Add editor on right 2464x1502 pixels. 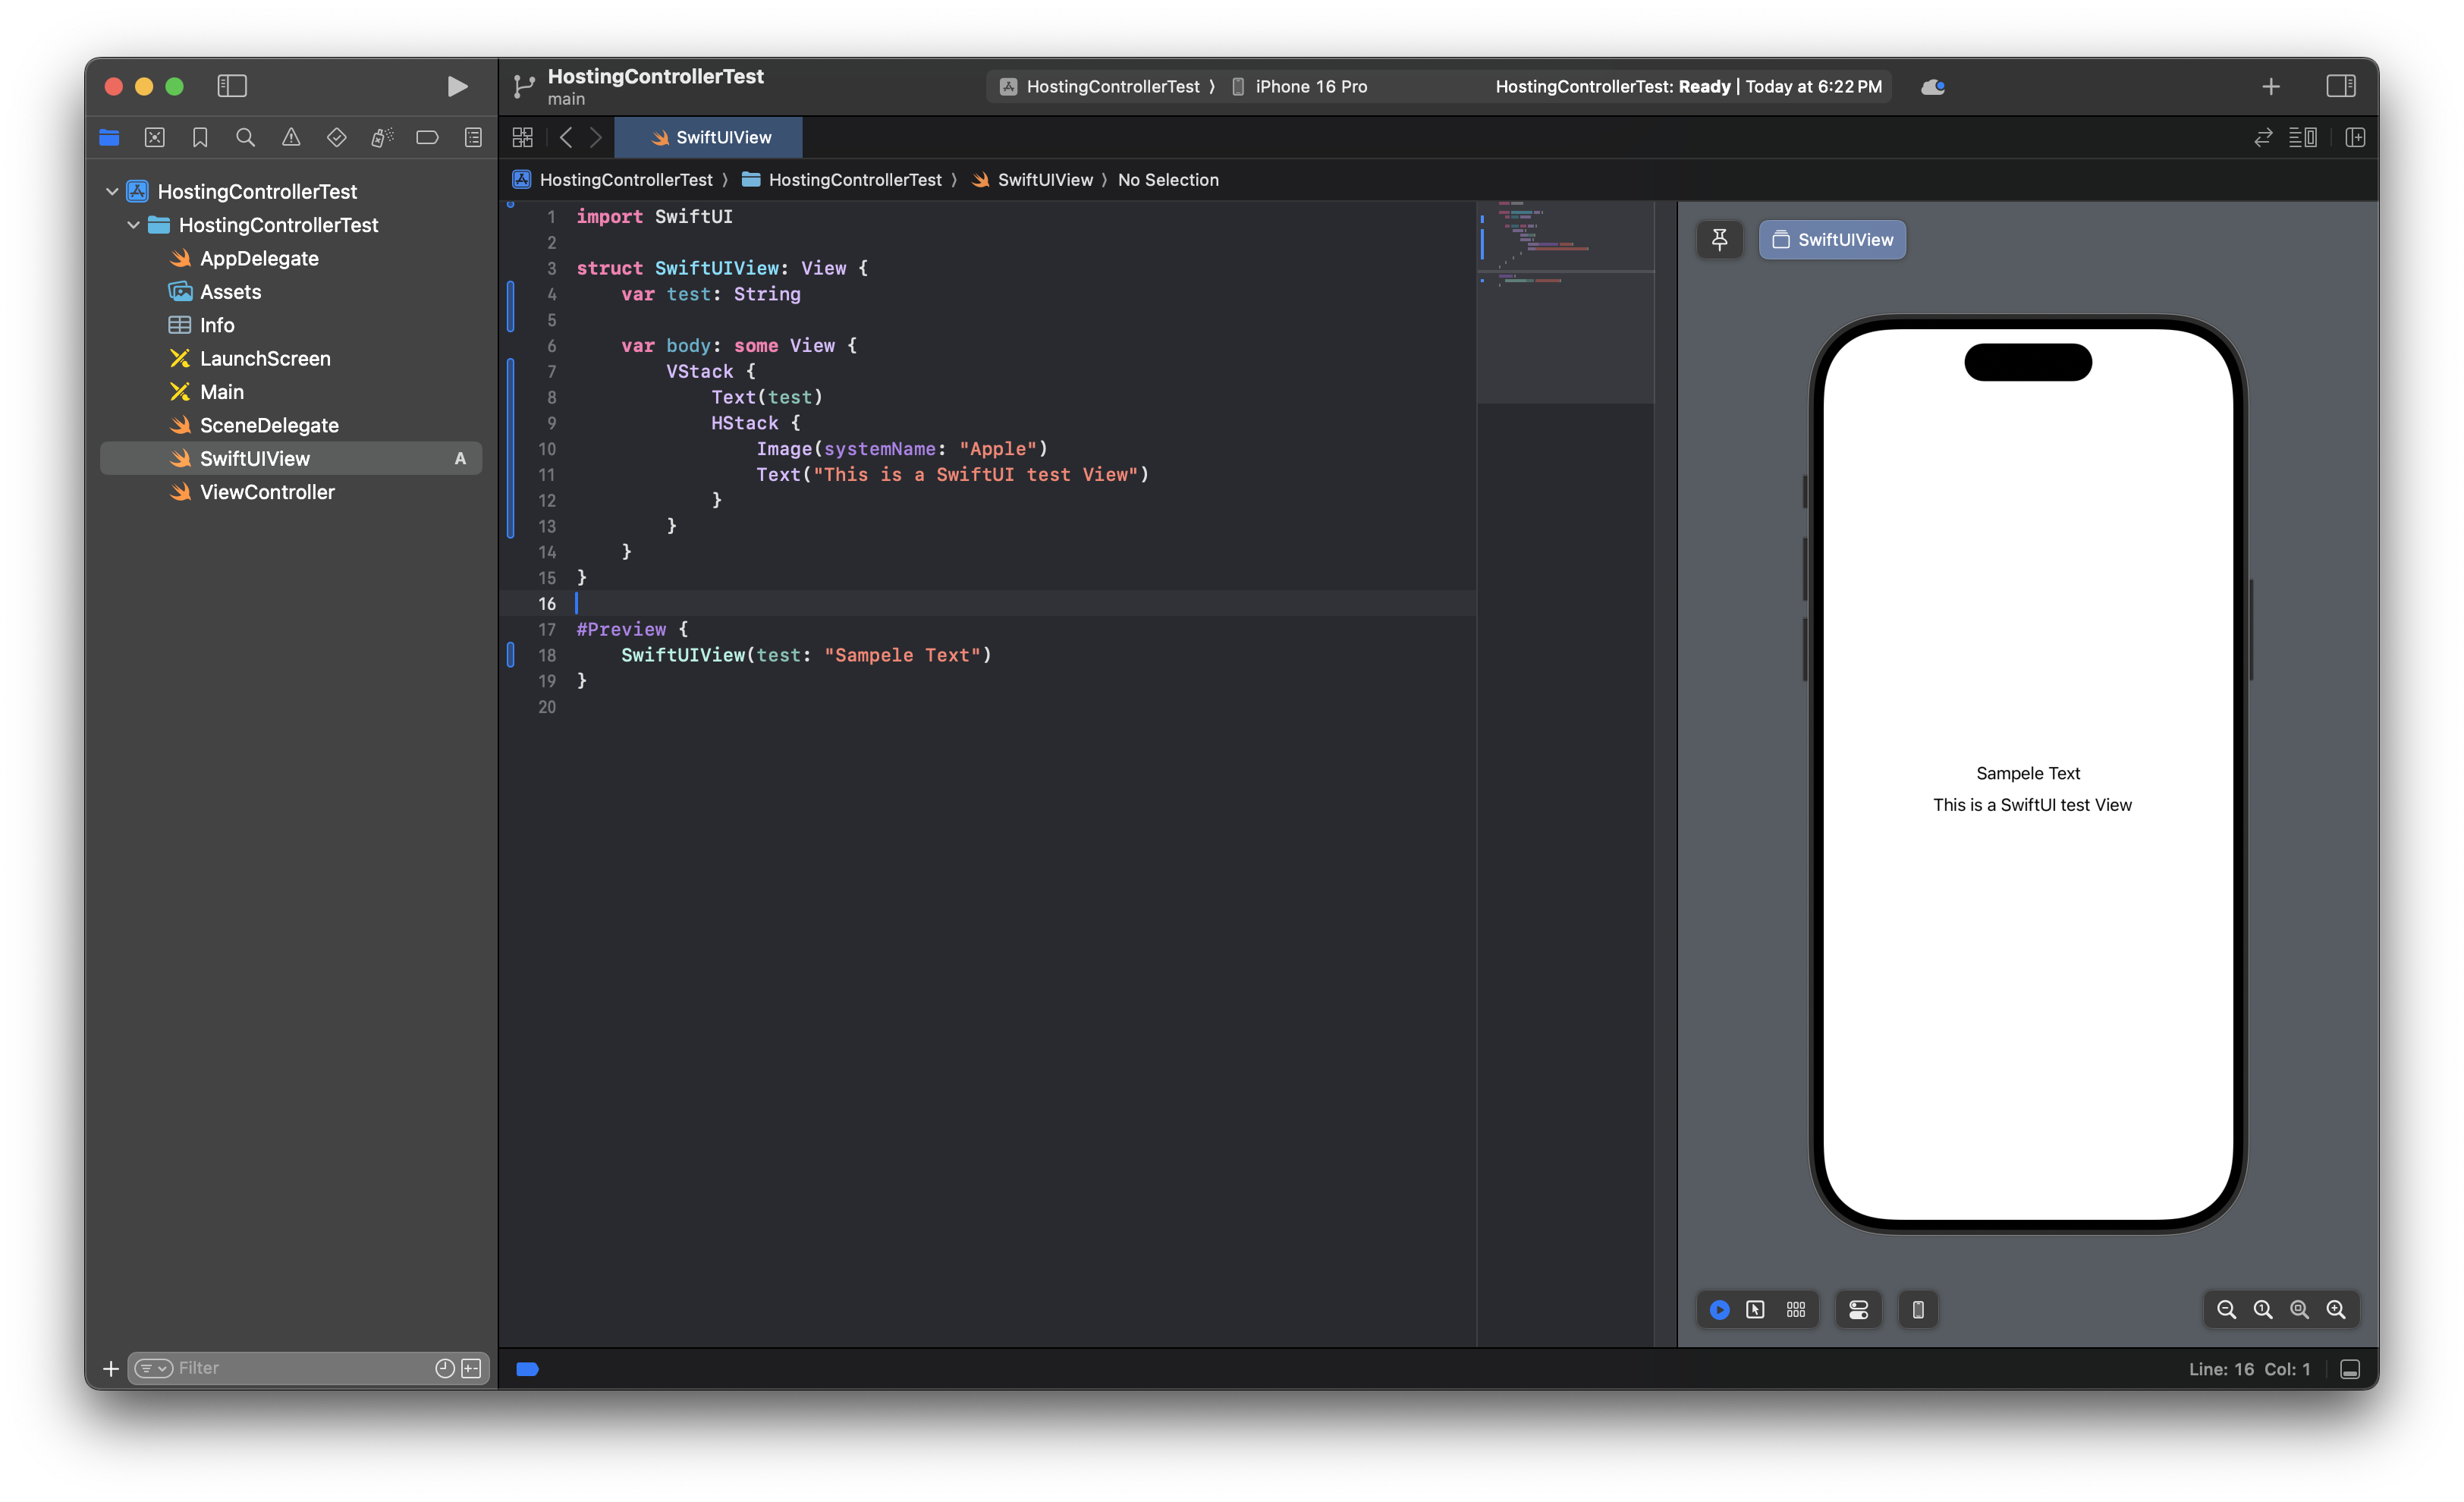[x=2355, y=138]
